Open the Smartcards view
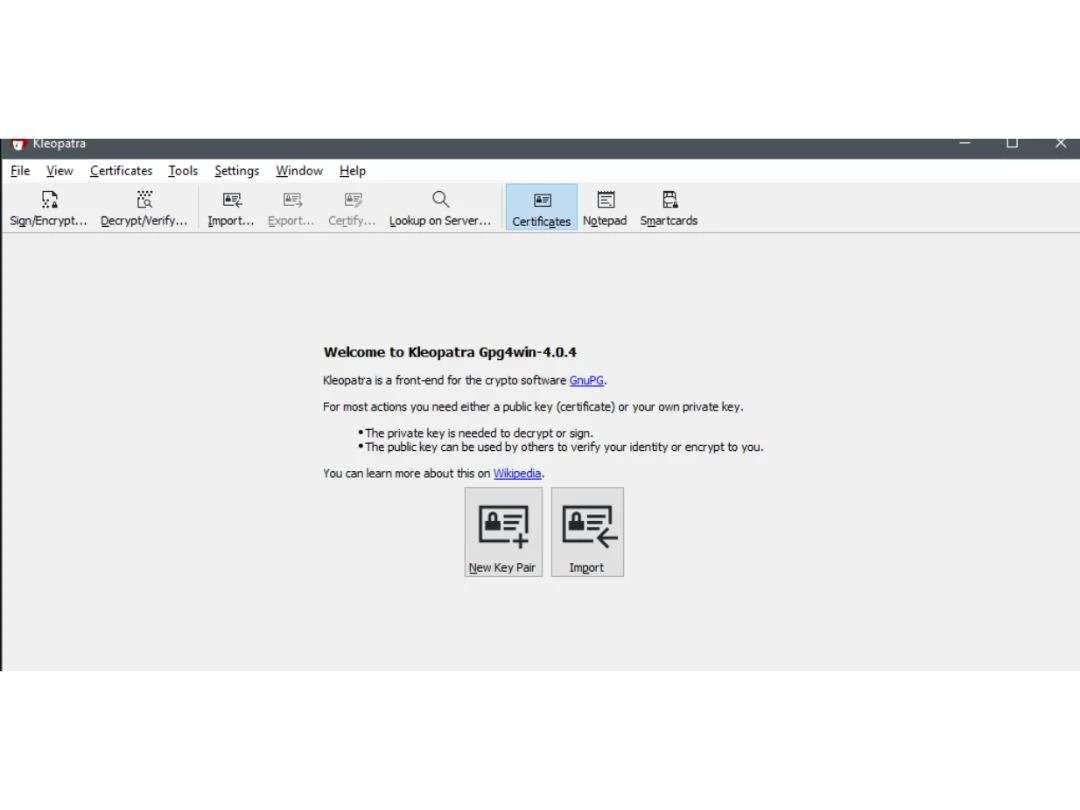The height and width of the screenshot is (810, 1080). (668, 207)
